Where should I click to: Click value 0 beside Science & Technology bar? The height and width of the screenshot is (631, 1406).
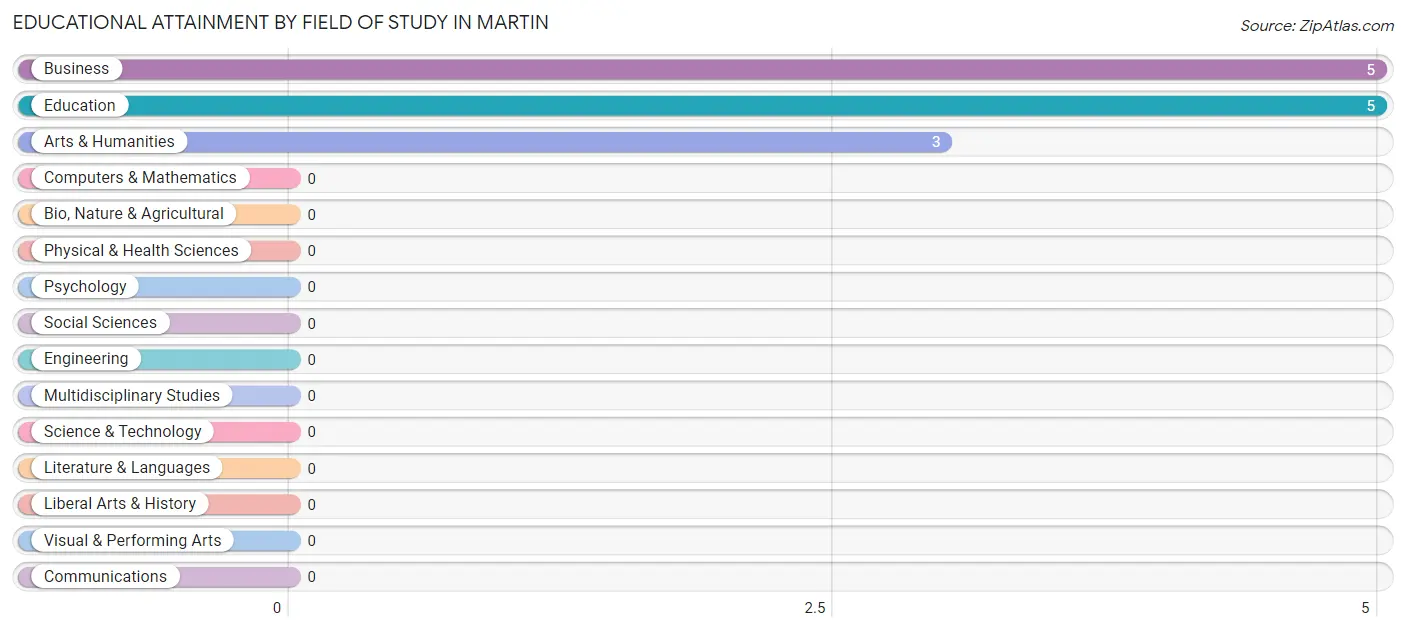[312, 432]
